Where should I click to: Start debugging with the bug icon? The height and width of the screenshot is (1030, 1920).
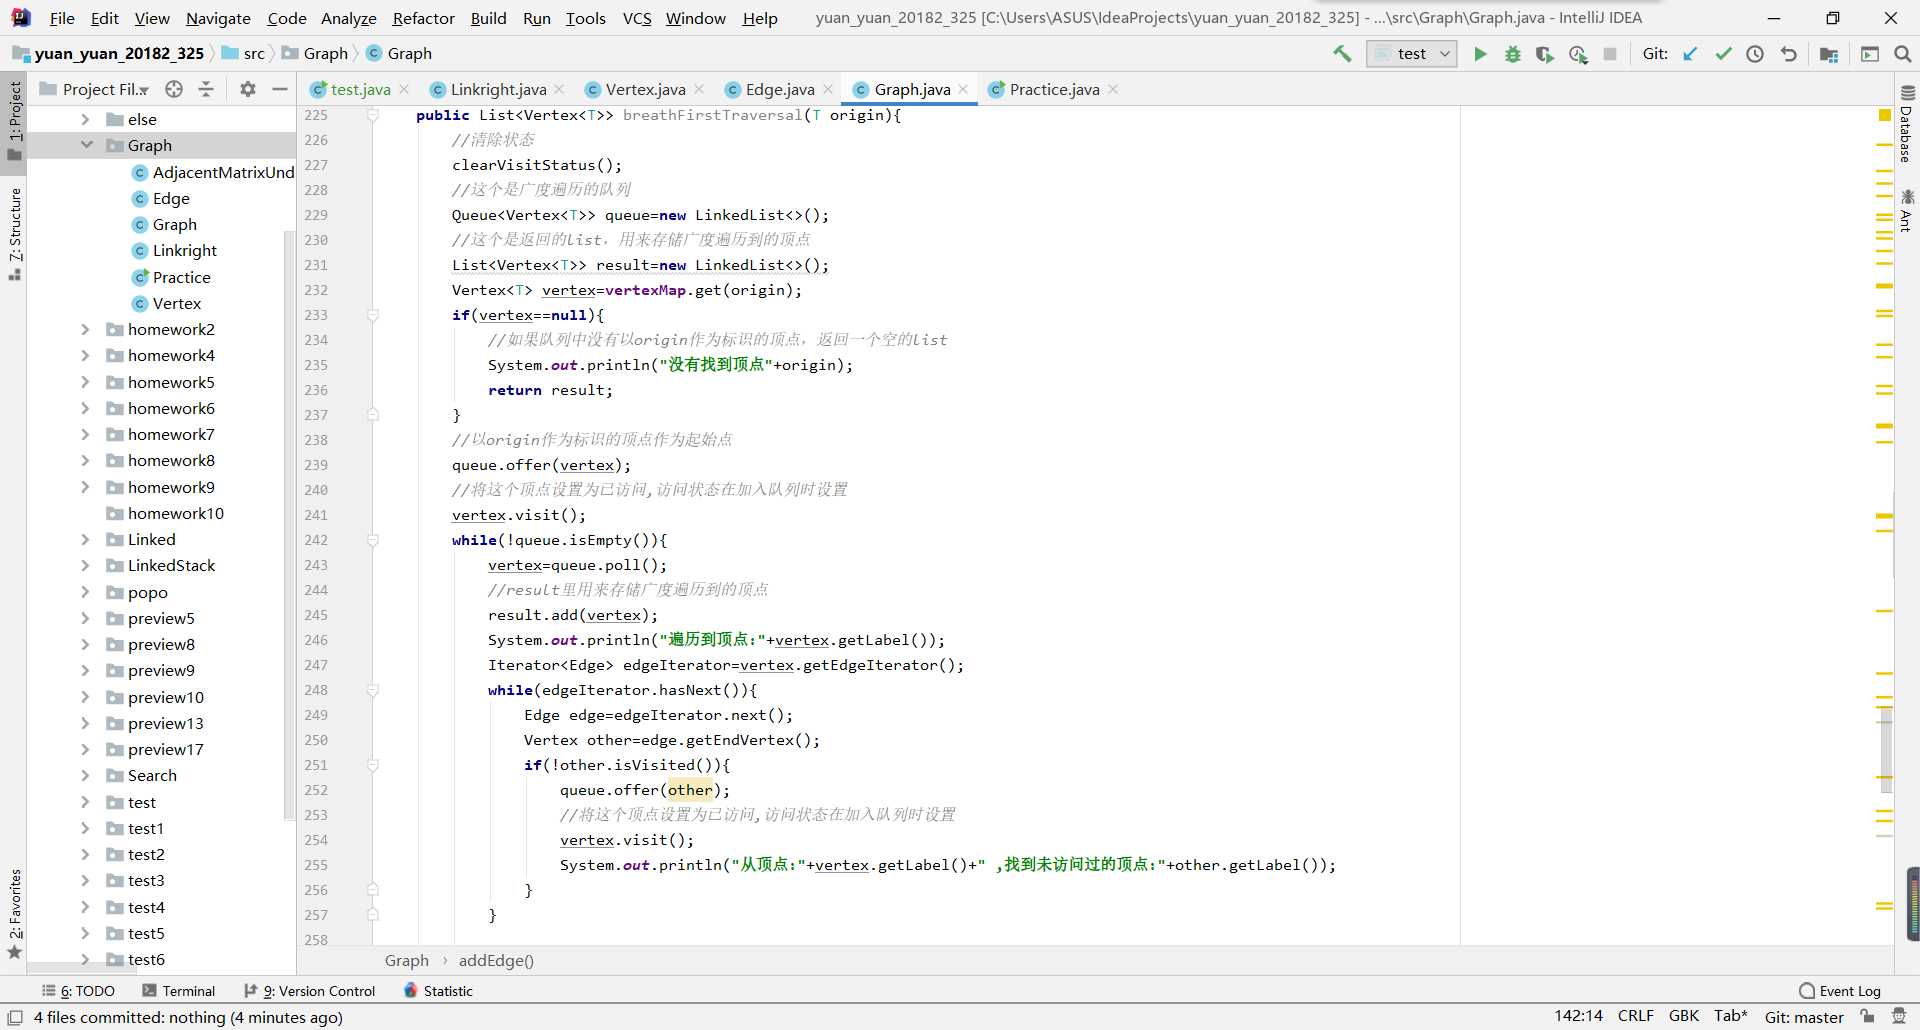click(1512, 54)
